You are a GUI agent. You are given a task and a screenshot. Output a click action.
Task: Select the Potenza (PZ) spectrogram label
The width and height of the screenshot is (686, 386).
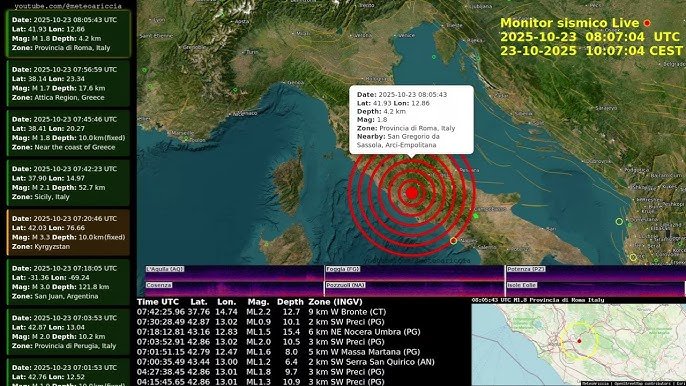point(525,269)
